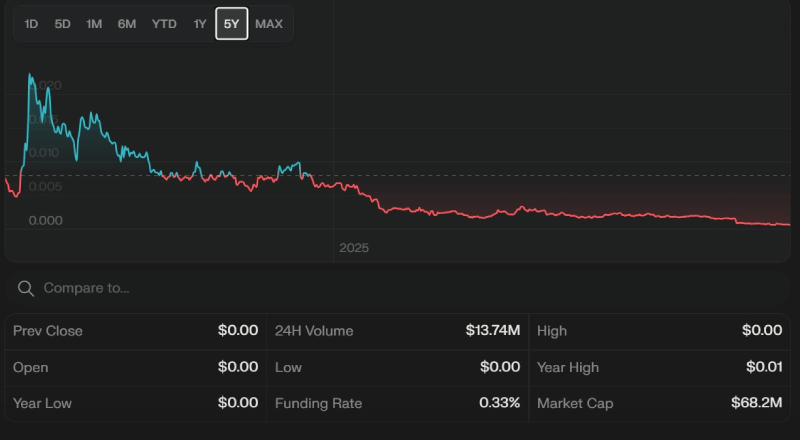Select the active 5Y range
This screenshot has height=440, width=800.
click(232, 24)
